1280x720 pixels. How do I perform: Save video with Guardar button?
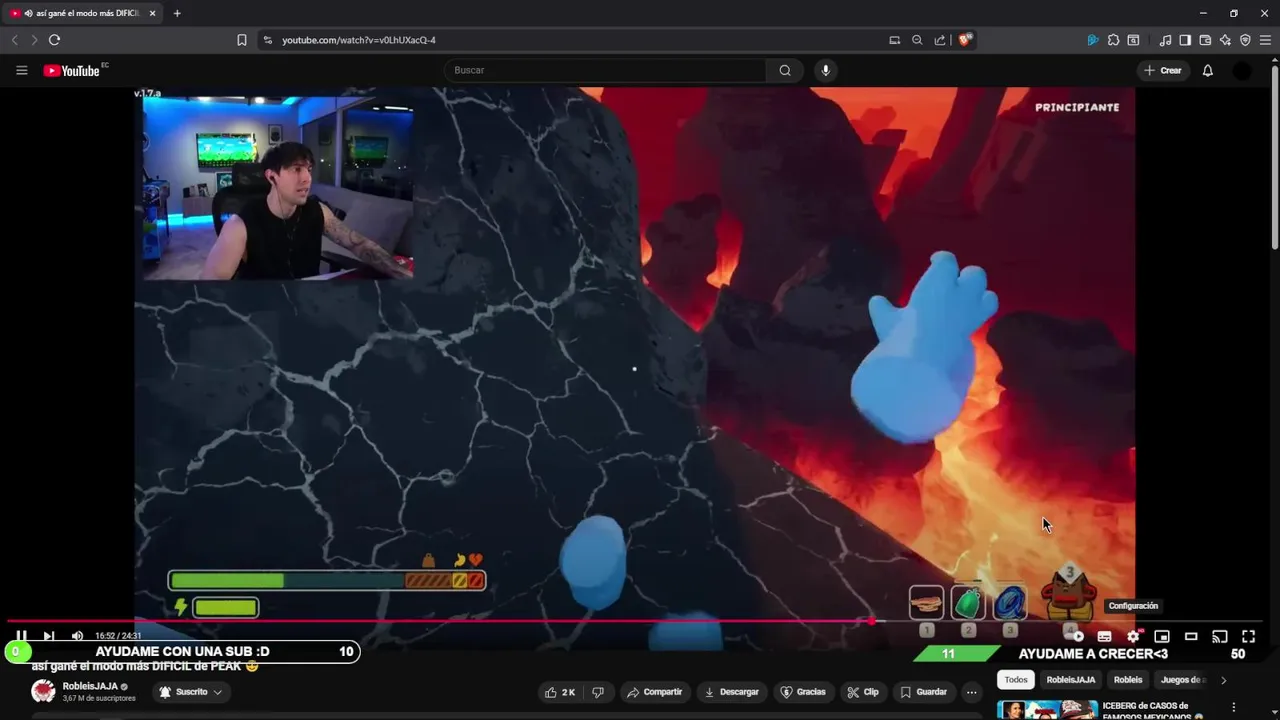tap(923, 692)
